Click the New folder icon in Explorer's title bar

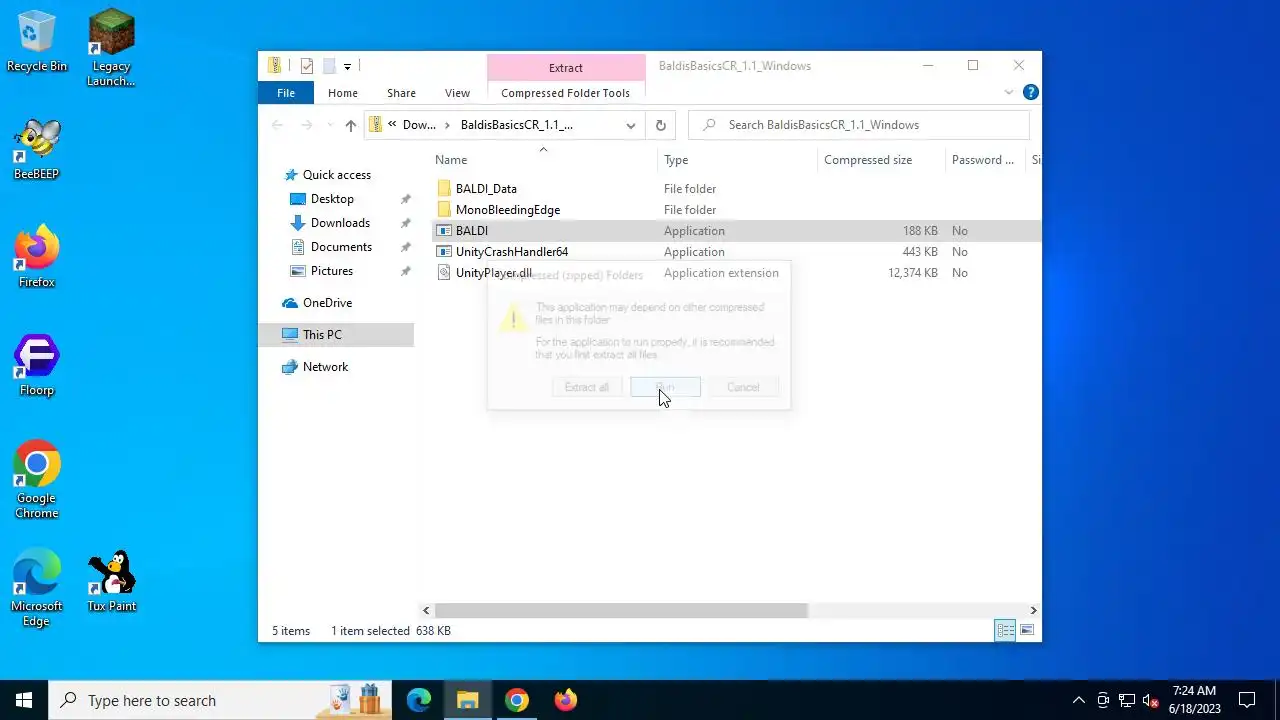pos(328,66)
